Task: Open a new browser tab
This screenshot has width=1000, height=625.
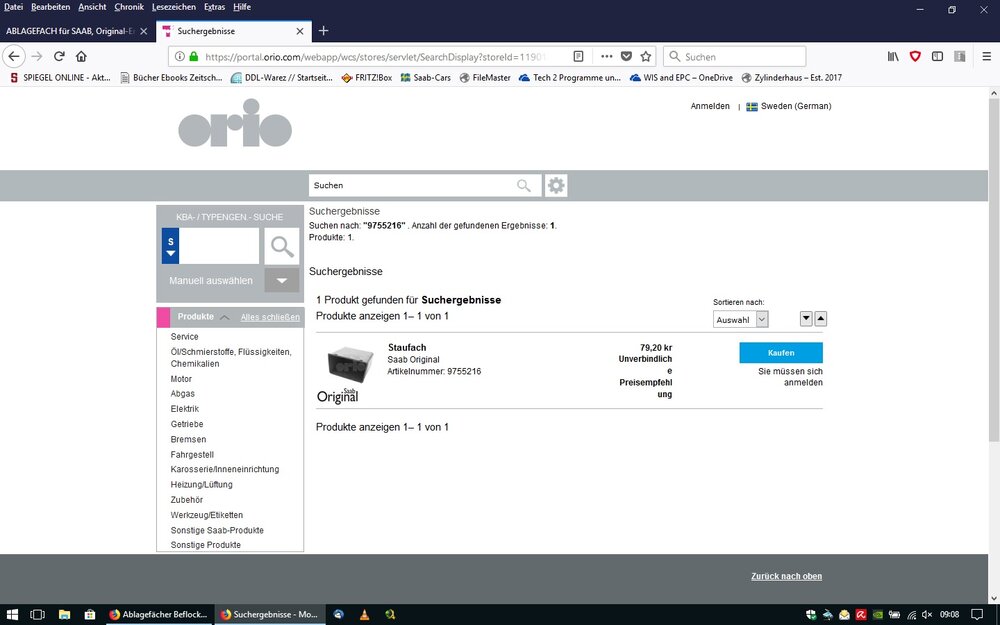Action: tap(323, 31)
